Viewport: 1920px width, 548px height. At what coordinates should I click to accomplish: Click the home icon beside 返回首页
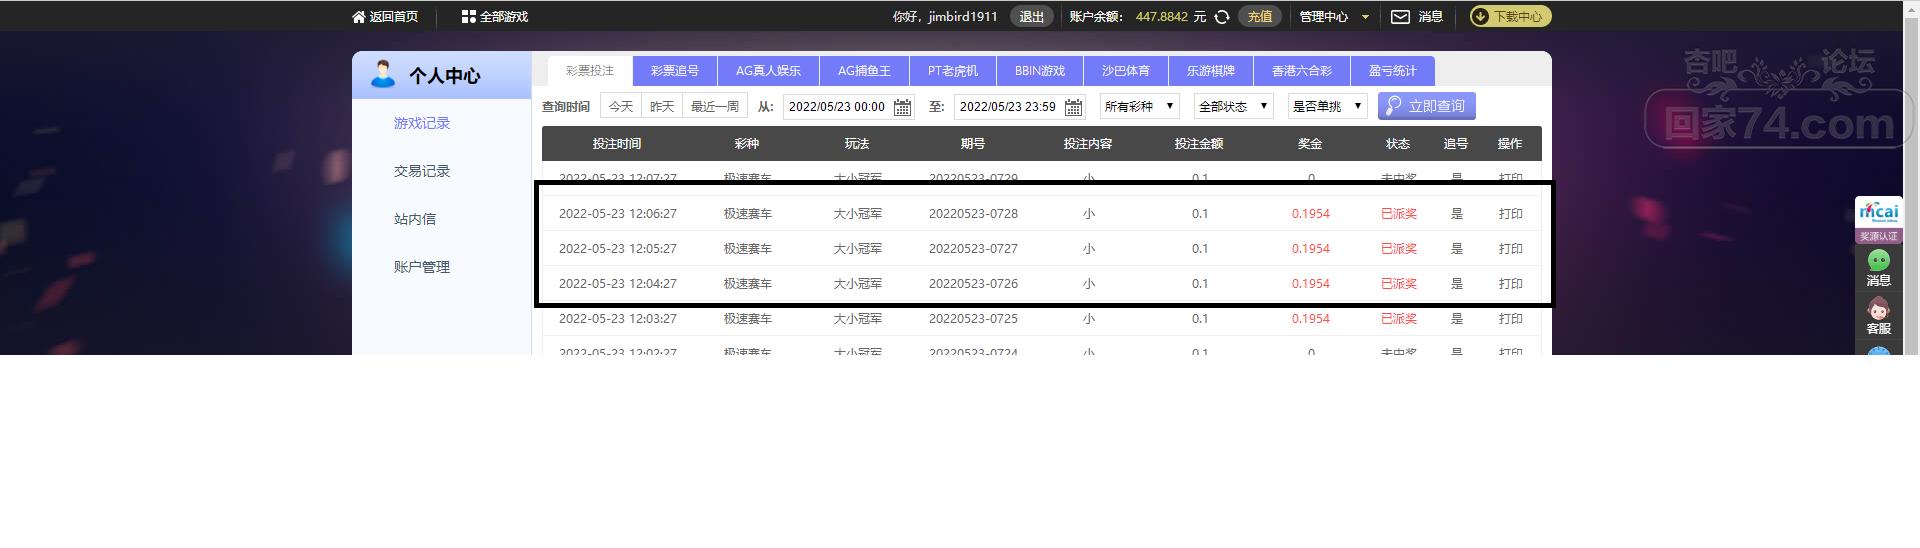pos(359,17)
